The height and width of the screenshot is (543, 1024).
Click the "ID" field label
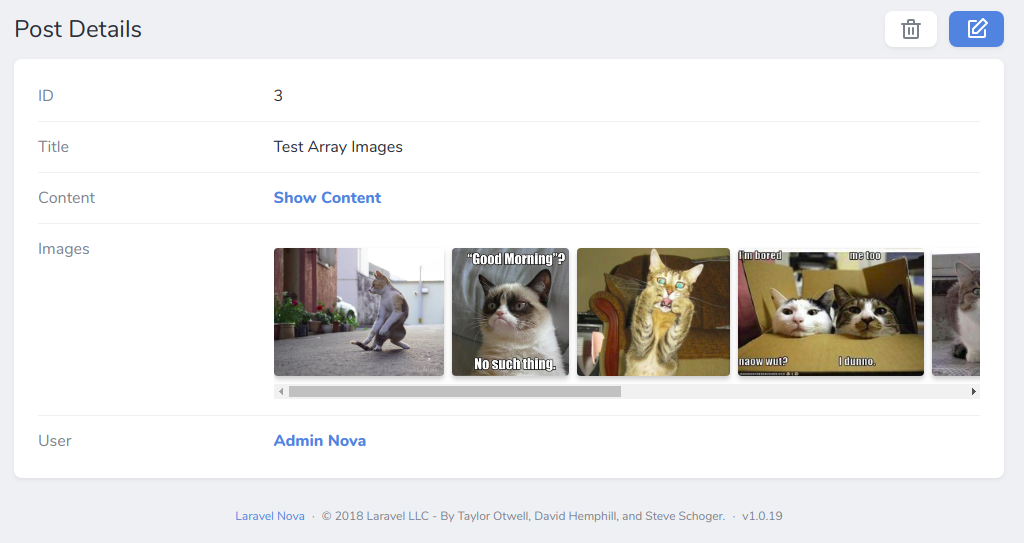[x=46, y=96]
